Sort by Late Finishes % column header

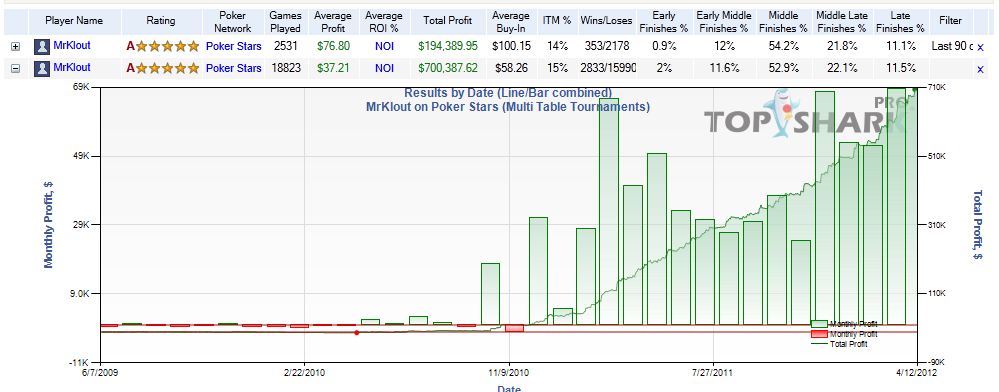[900, 21]
